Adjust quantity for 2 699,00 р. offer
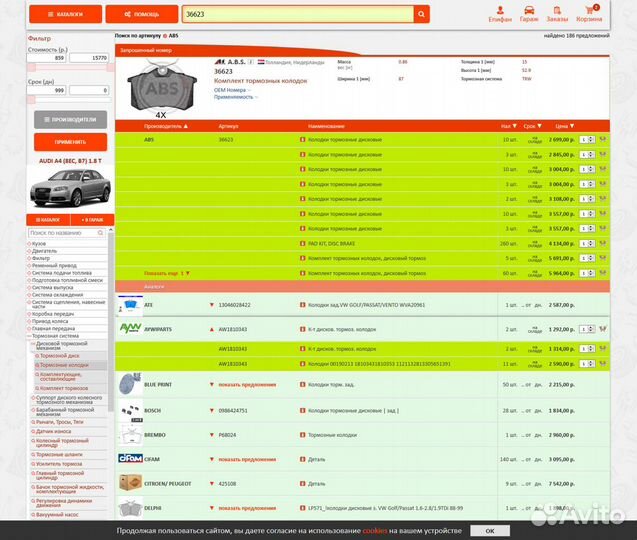The width and height of the screenshot is (637, 540). [587, 139]
